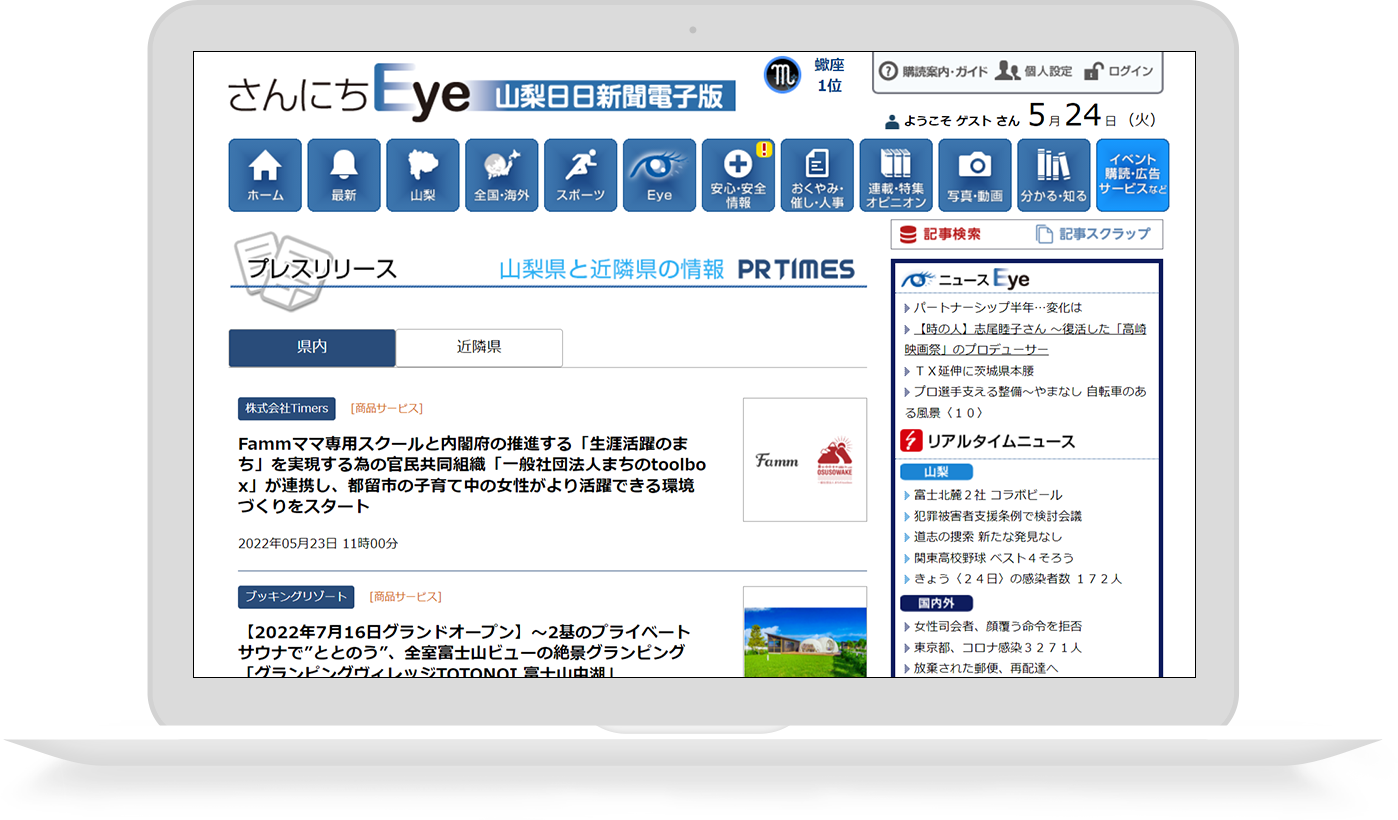
Task: Open パートナーシップ半年…変化は news link
Action: (x=997, y=308)
